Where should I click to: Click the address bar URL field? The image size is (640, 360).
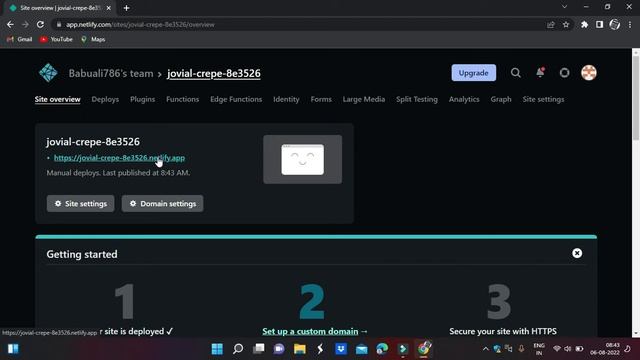tap(298, 24)
